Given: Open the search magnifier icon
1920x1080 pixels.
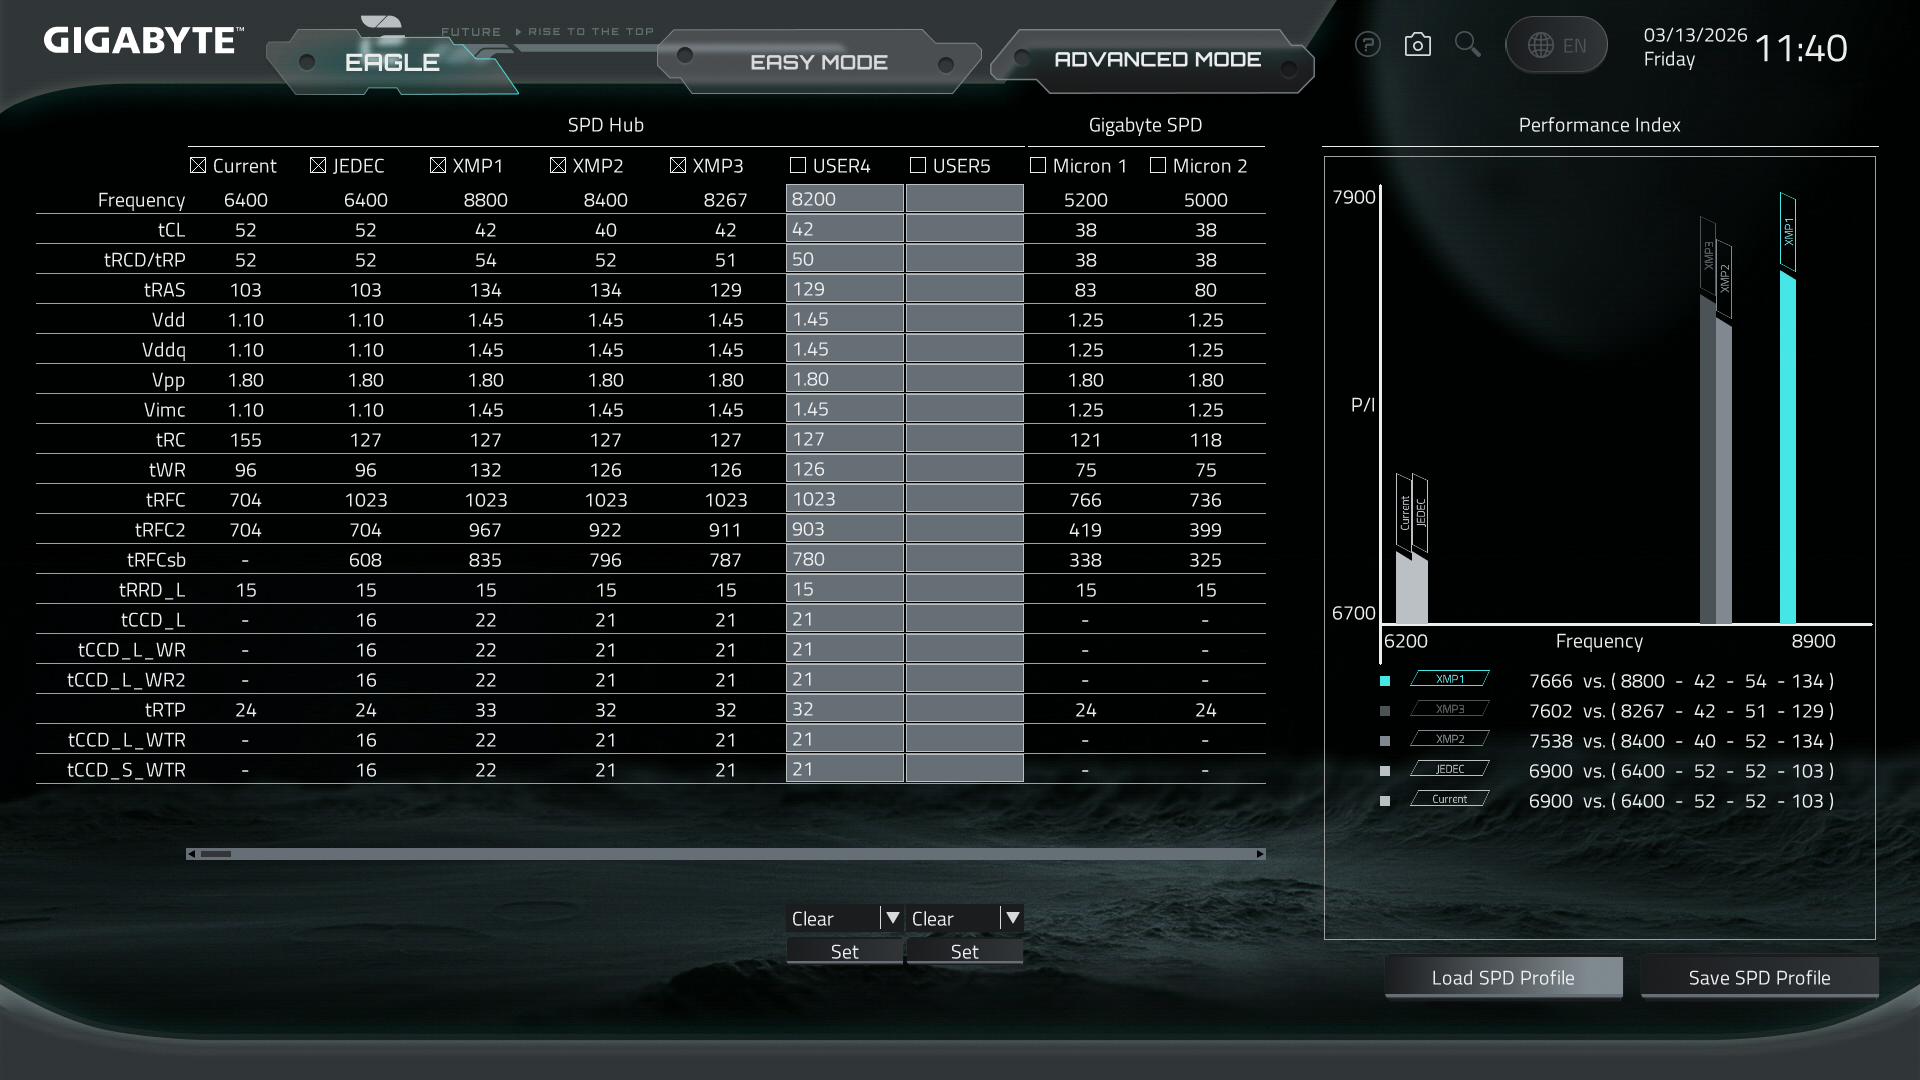Looking at the screenshot, I should [1467, 45].
